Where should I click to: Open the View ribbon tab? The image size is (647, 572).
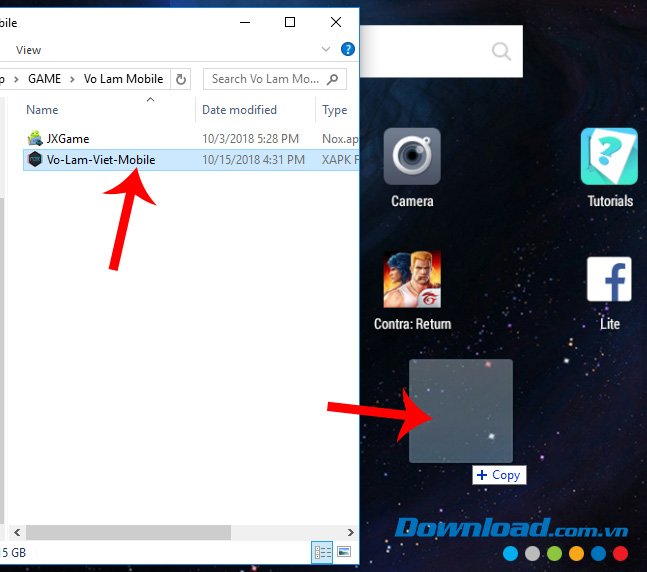coord(28,50)
